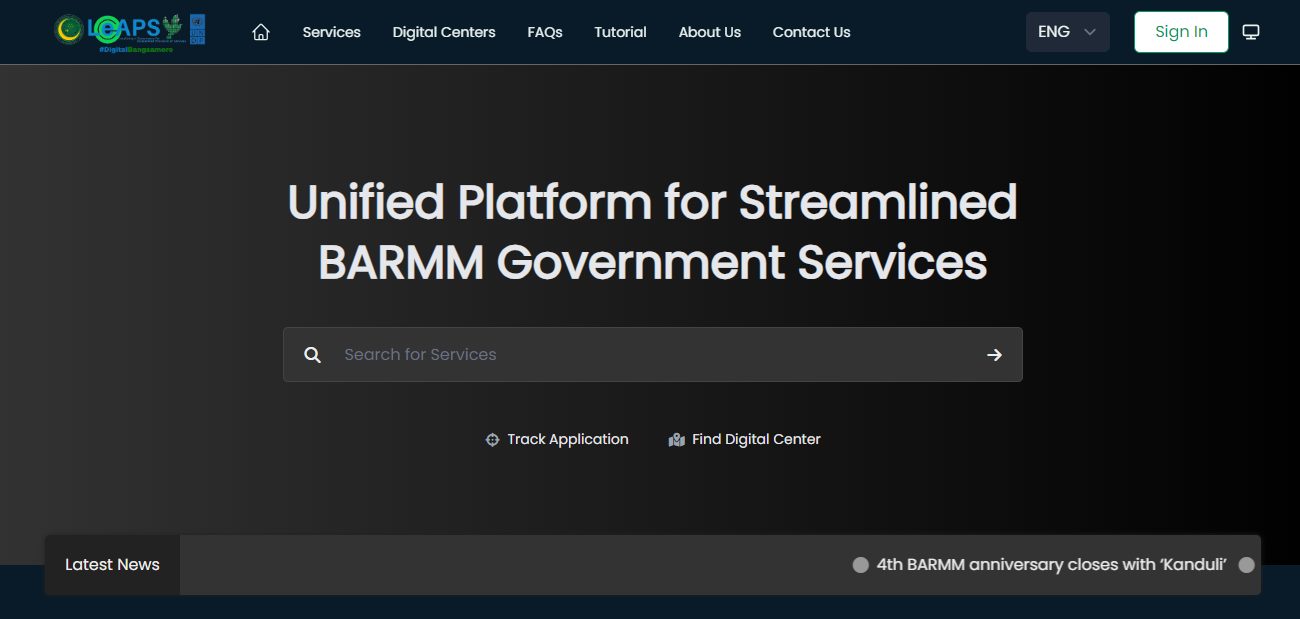Go to the About Us page
1300x619 pixels.
(x=710, y=32)
